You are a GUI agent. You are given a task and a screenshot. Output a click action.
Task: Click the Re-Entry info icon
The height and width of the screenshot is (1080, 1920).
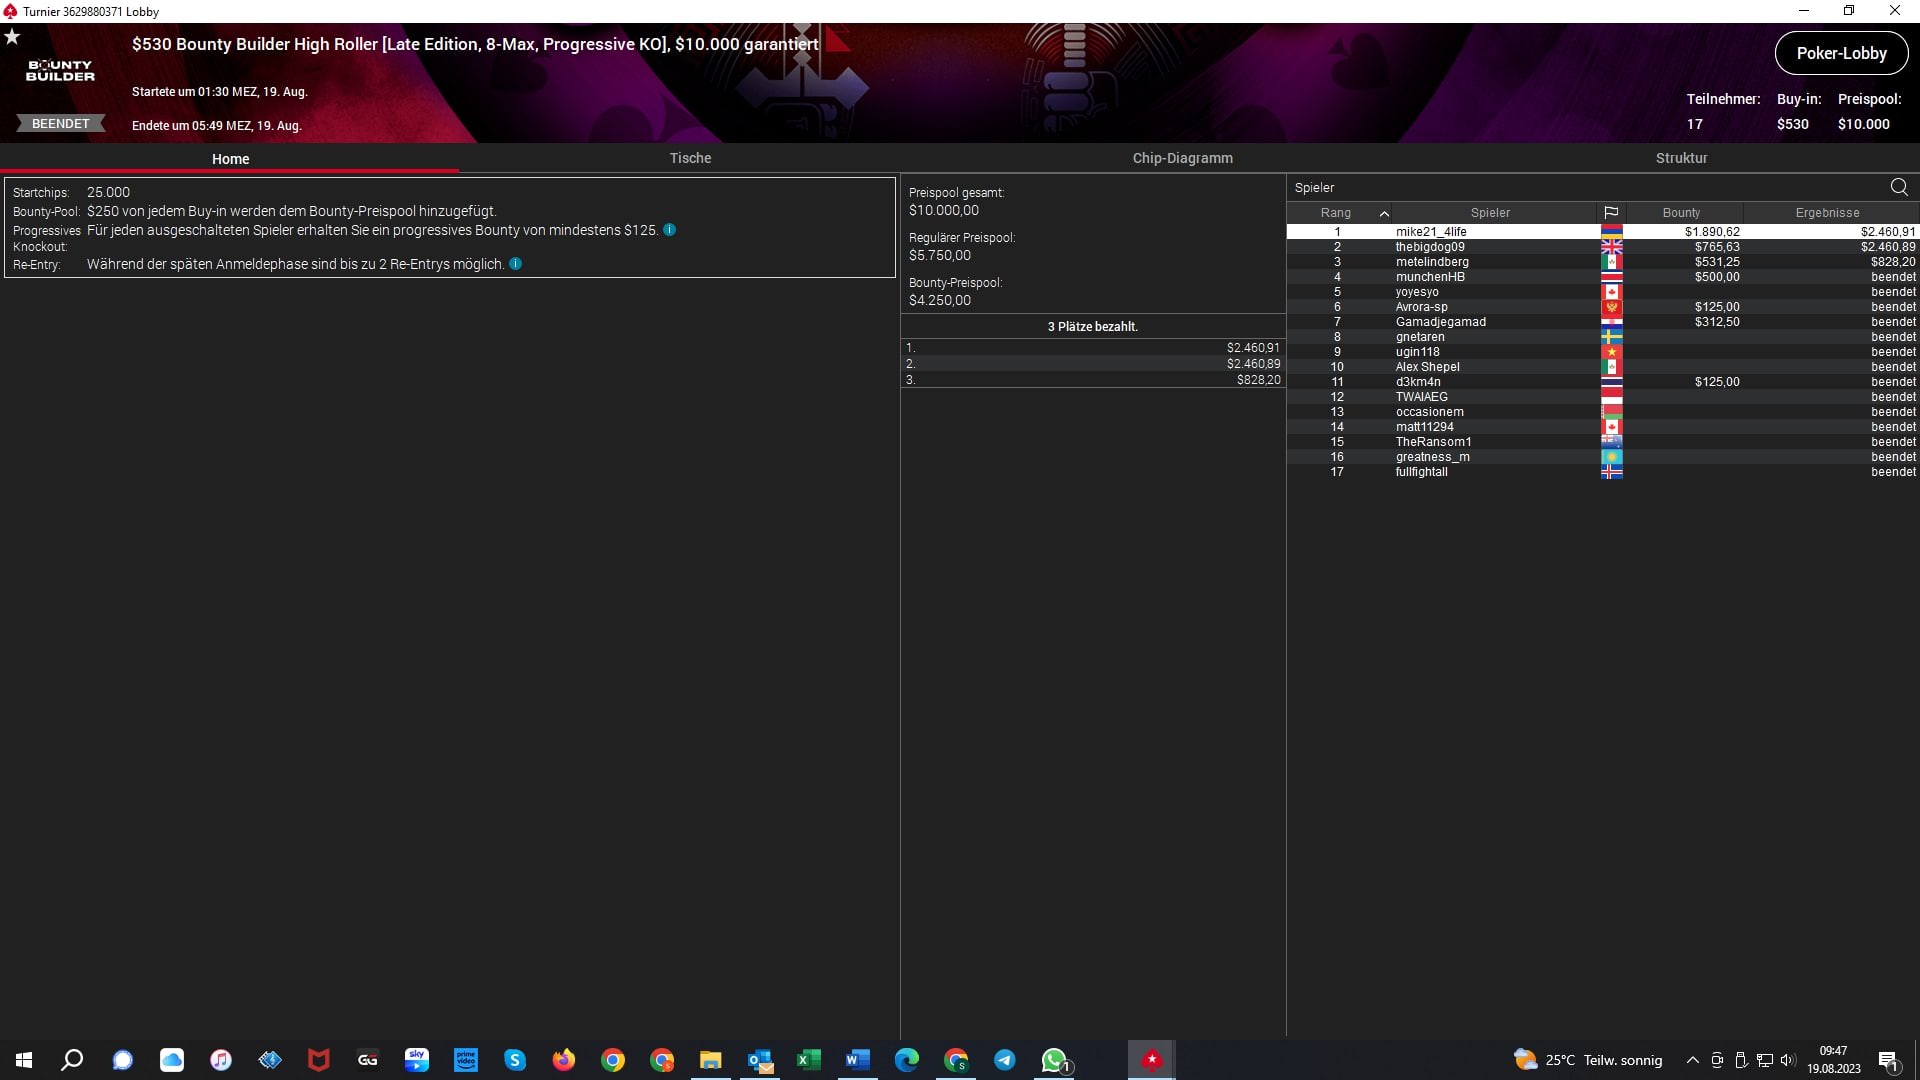tap(515, 264)
